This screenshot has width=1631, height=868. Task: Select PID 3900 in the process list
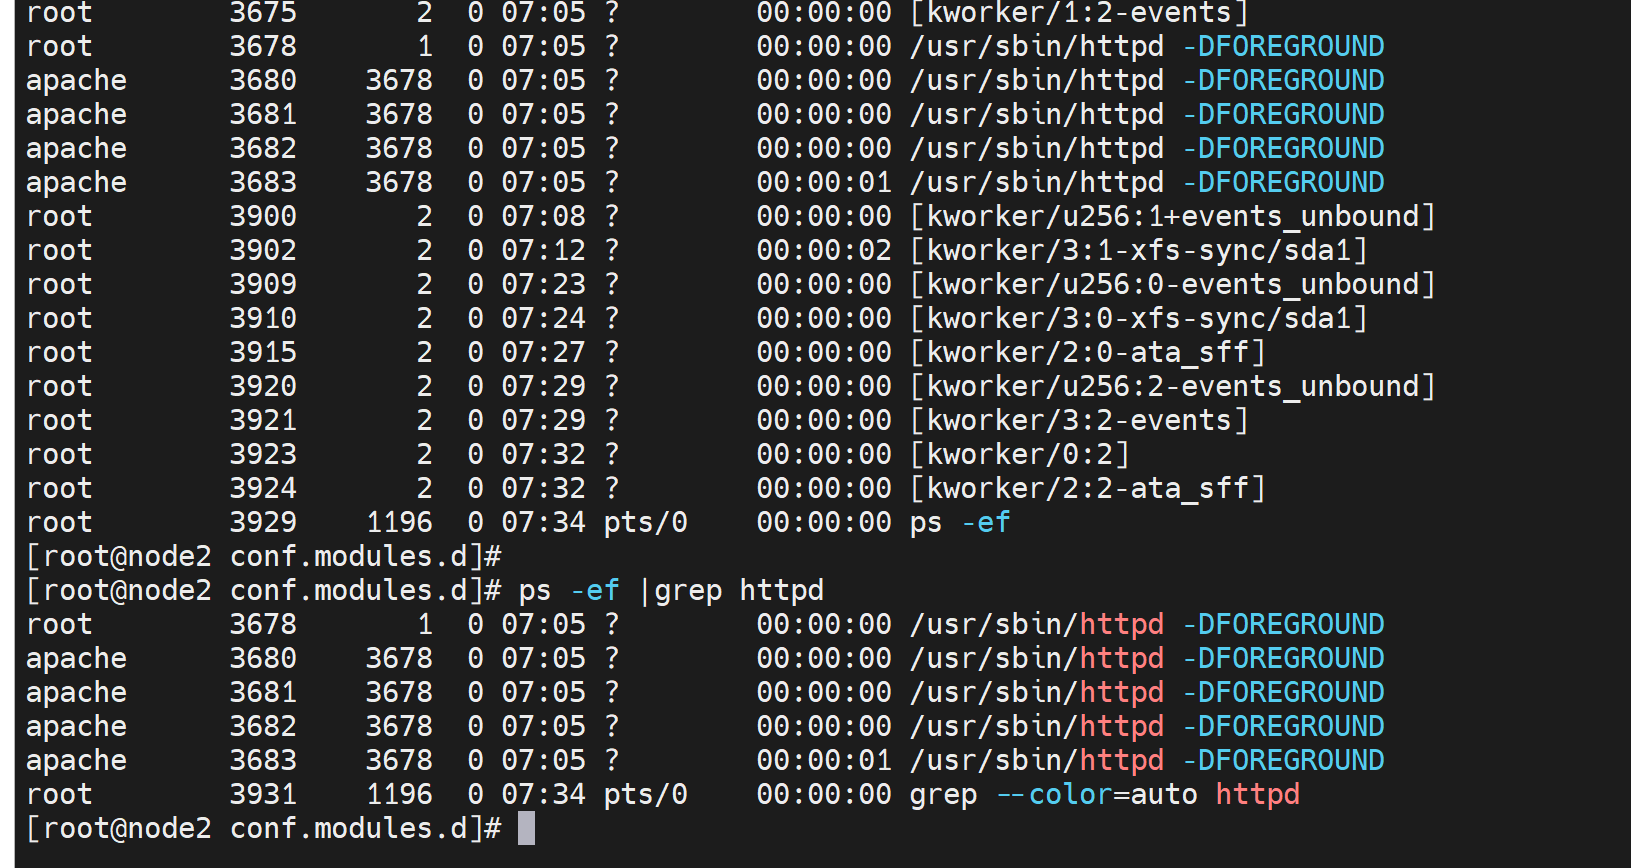click(263, 217)
